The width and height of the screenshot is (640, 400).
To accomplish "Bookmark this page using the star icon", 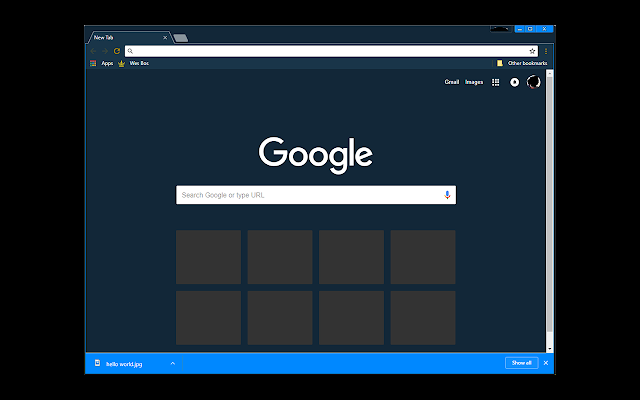I will 532,51.
